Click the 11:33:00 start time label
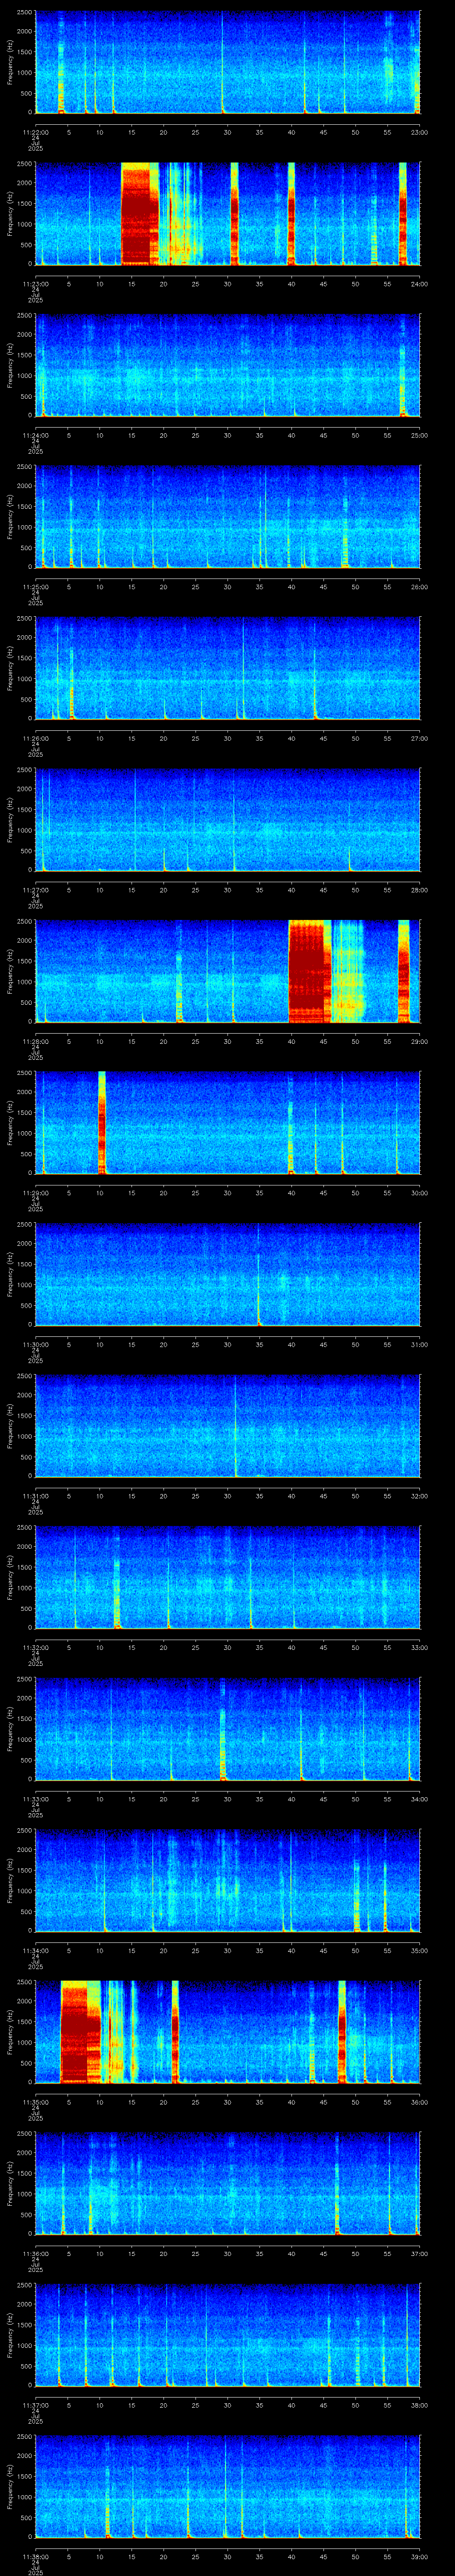The width and height of the screenshot is (455, 2576). (x=35, y=1799)
